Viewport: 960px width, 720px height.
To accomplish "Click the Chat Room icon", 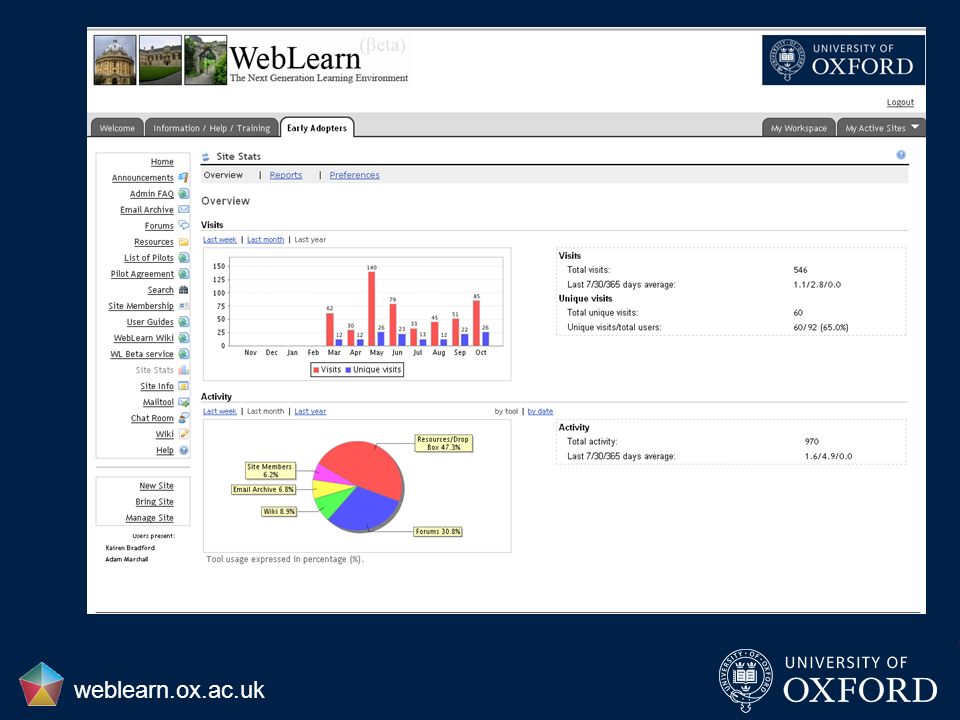I will (x=183, y=418).
